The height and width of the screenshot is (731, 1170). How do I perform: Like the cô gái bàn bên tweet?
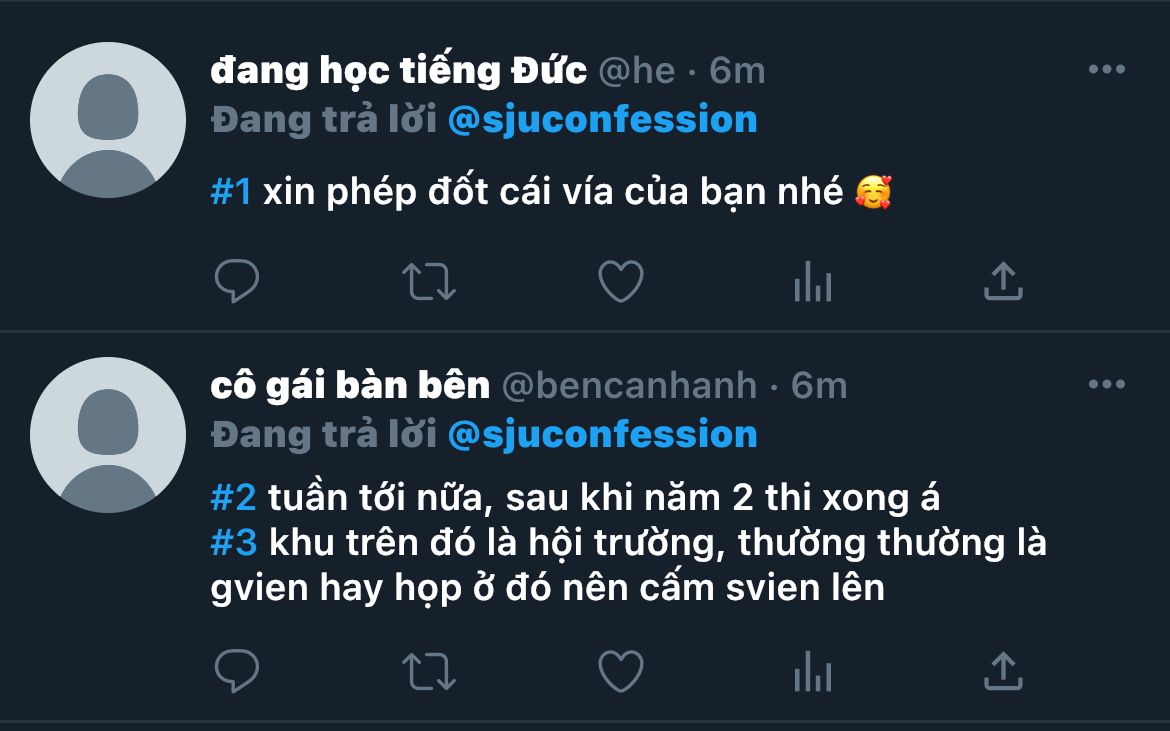point(621,671)
